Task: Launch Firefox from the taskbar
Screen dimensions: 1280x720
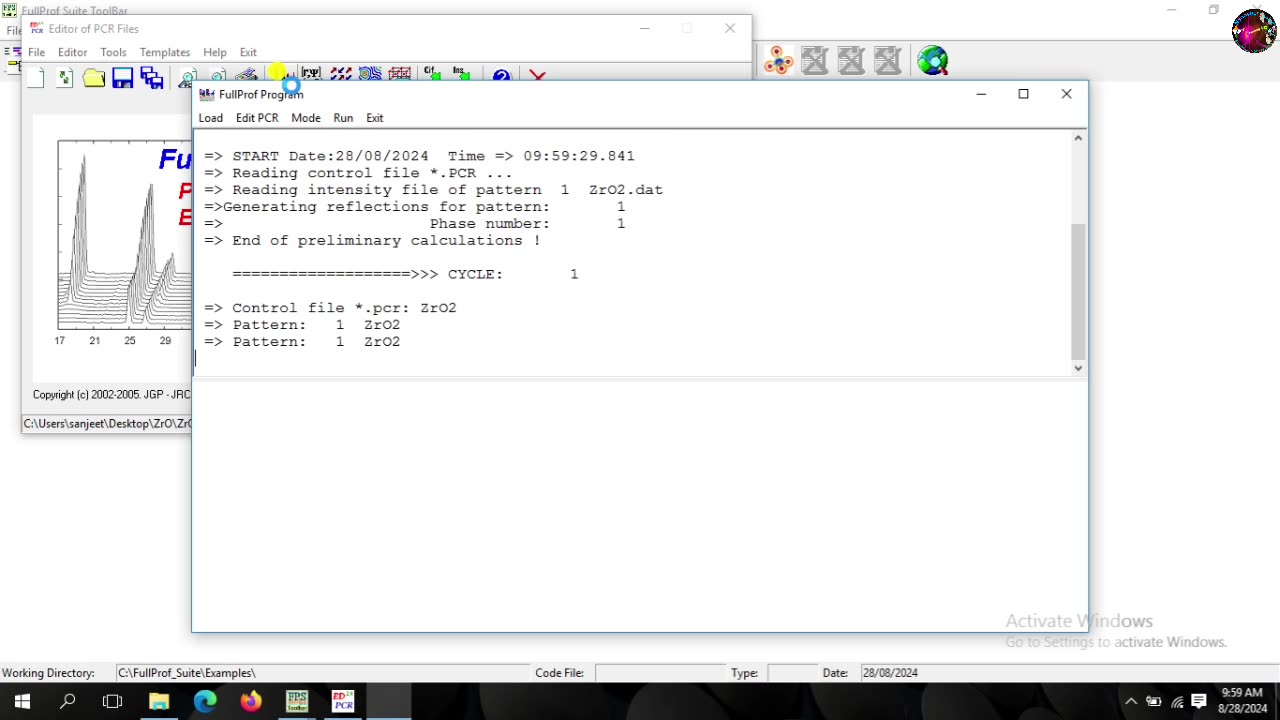Action: tap(251, 702)
